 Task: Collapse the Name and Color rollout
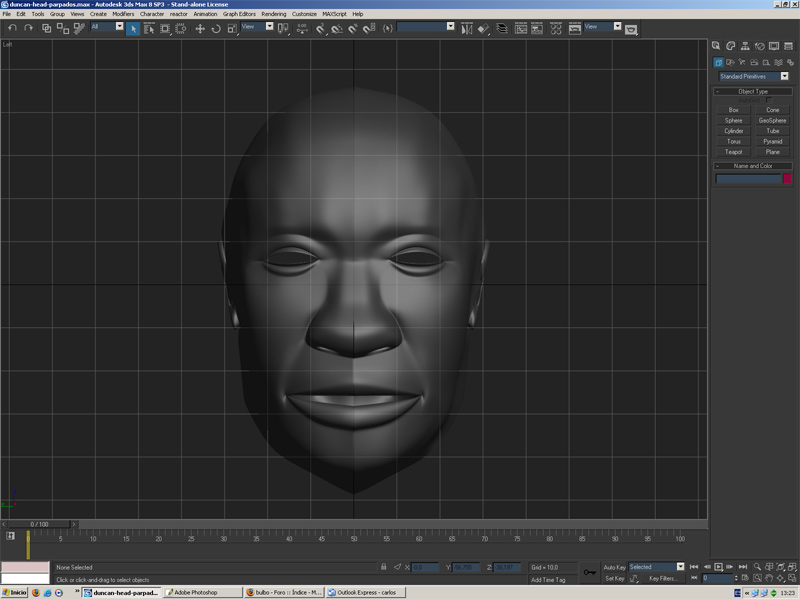753,166
